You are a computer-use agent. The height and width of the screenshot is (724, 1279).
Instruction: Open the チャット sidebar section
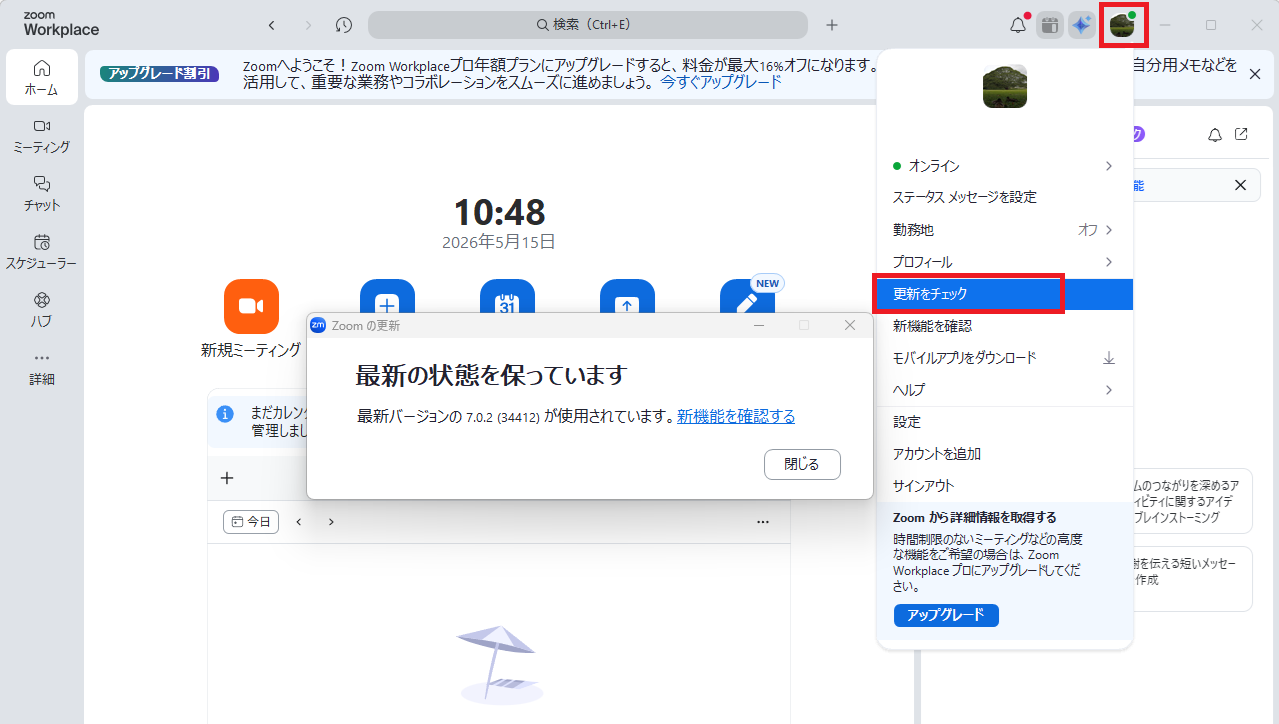coord(41,193)
